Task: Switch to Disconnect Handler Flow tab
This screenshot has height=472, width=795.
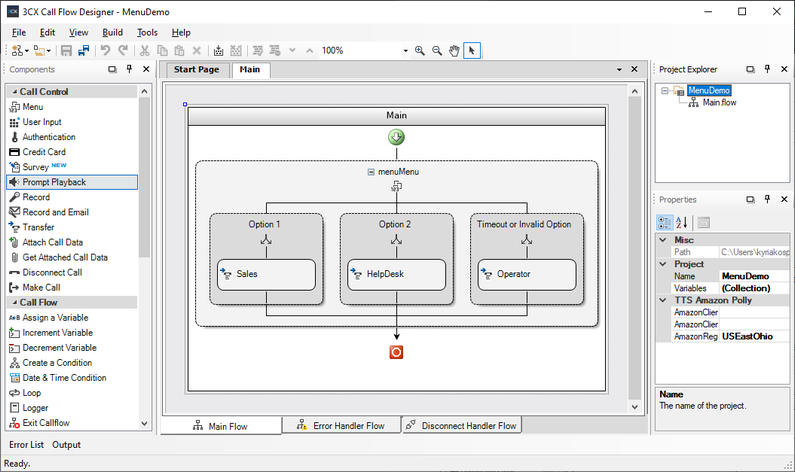Action: coord(462,426)
